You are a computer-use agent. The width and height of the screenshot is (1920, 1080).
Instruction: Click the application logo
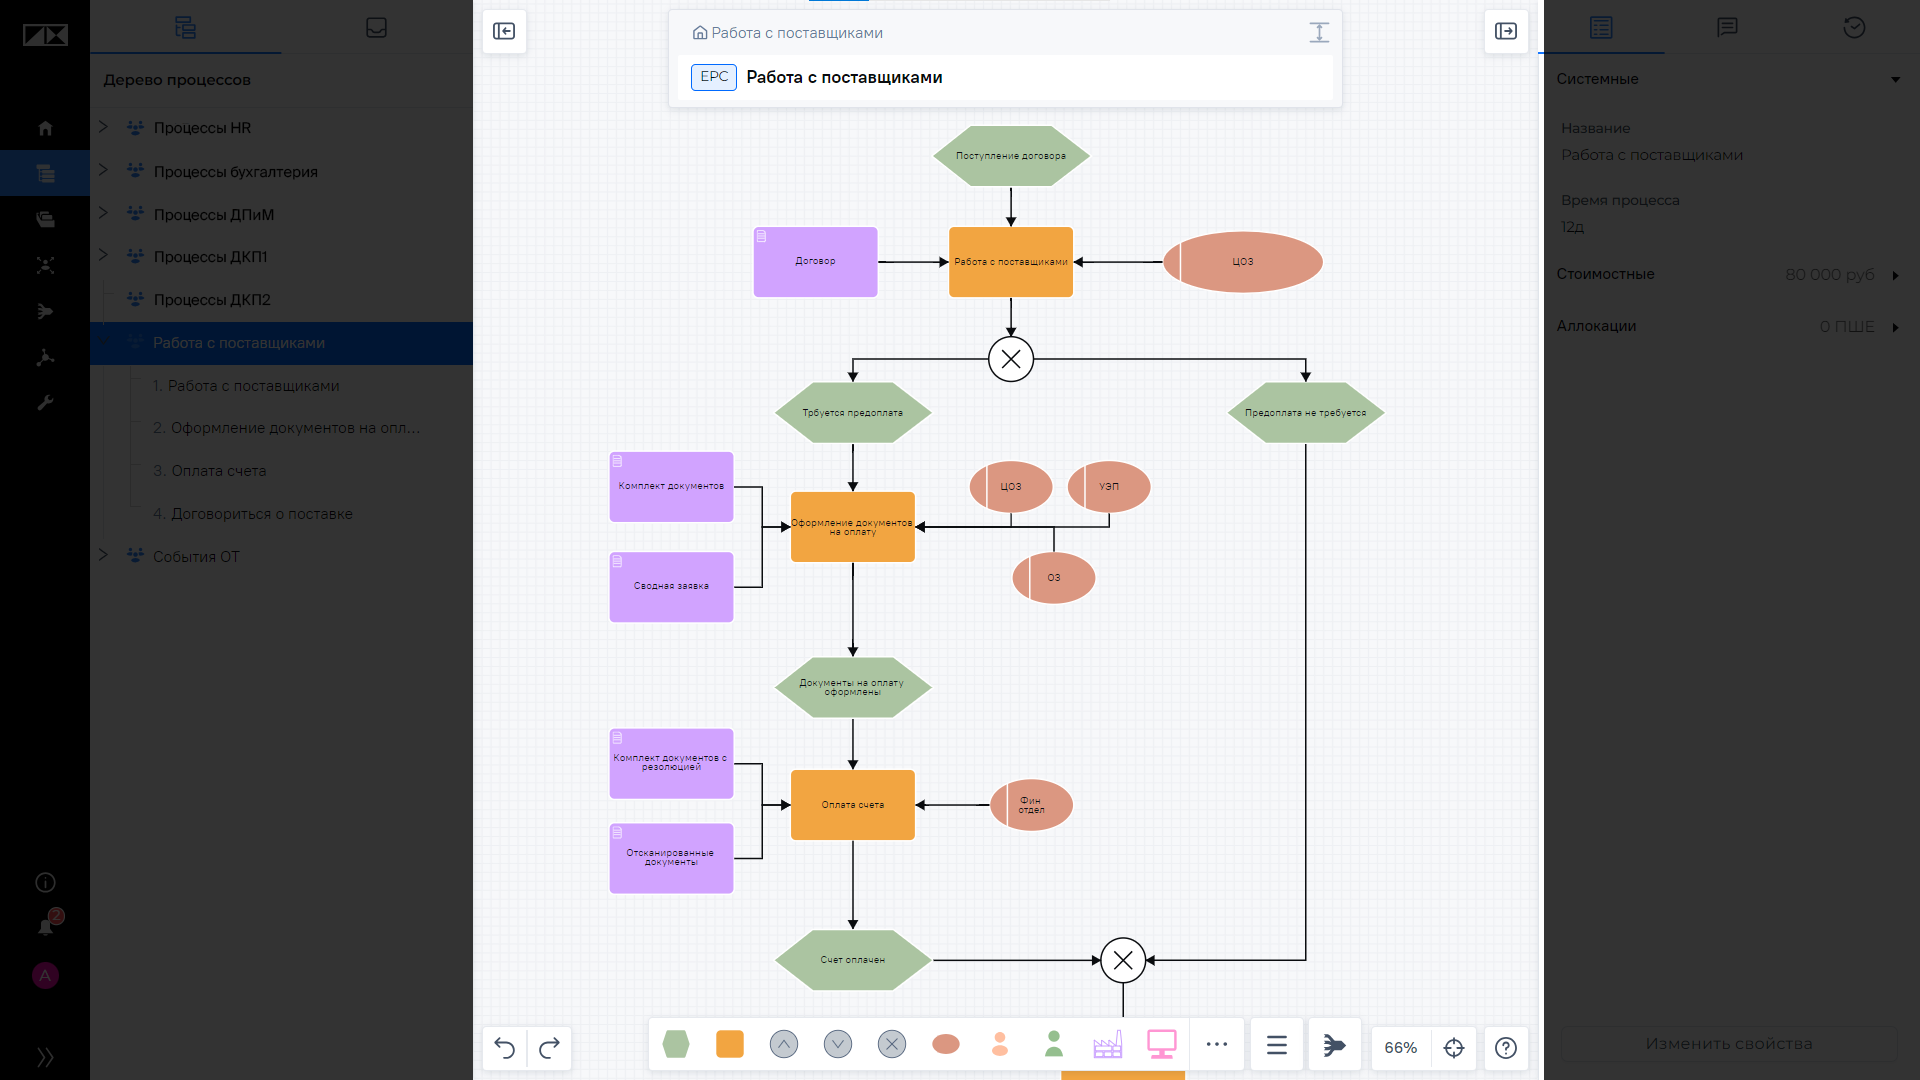click(x=45, y=36)
